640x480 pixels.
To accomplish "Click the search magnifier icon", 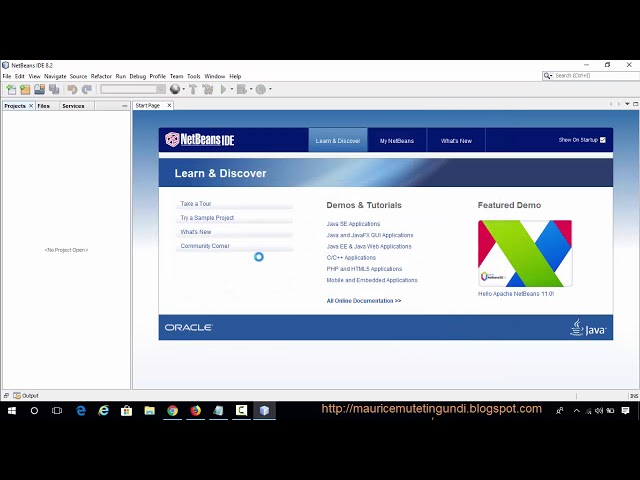I will tap(547, 76).
